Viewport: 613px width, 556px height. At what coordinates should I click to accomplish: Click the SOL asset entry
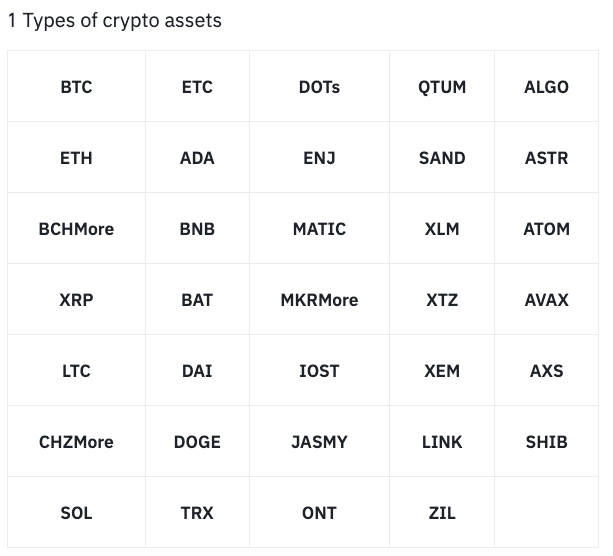(x=76, y=513)
